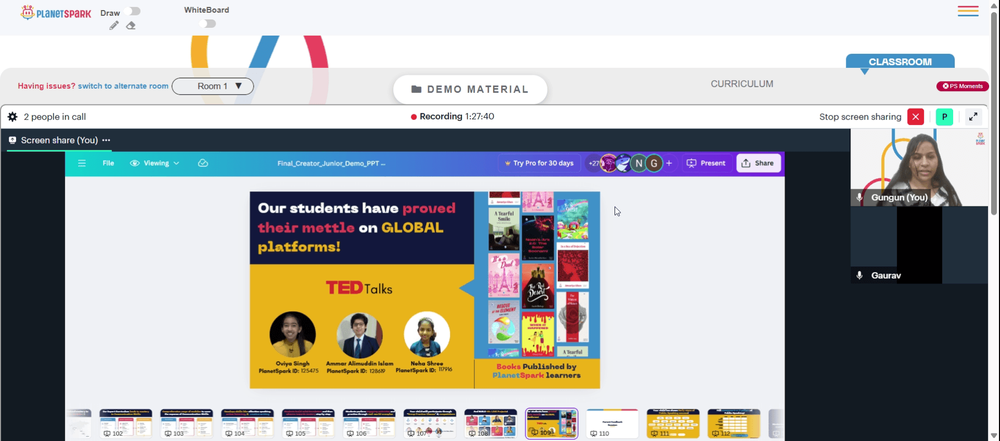Open call settings gear icon
The width and height of the screenshot is (1000, 441).
click(x=12, y=117)
